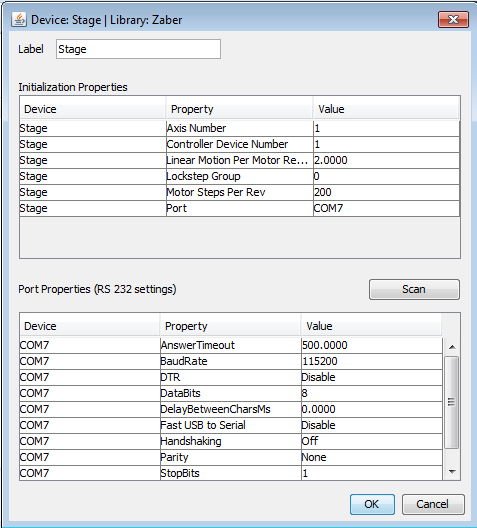Screen dimensions: 477x528
Task: Click the Scan button for ports
Action: click(414, 289)
